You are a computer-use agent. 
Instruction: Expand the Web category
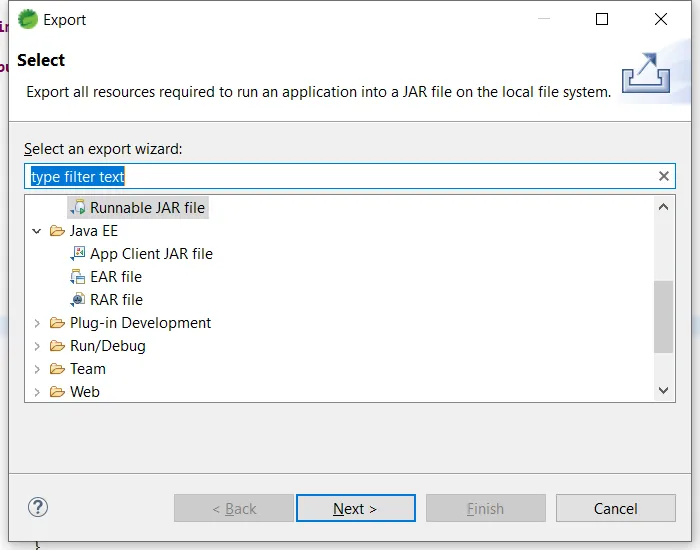(37, 392)
